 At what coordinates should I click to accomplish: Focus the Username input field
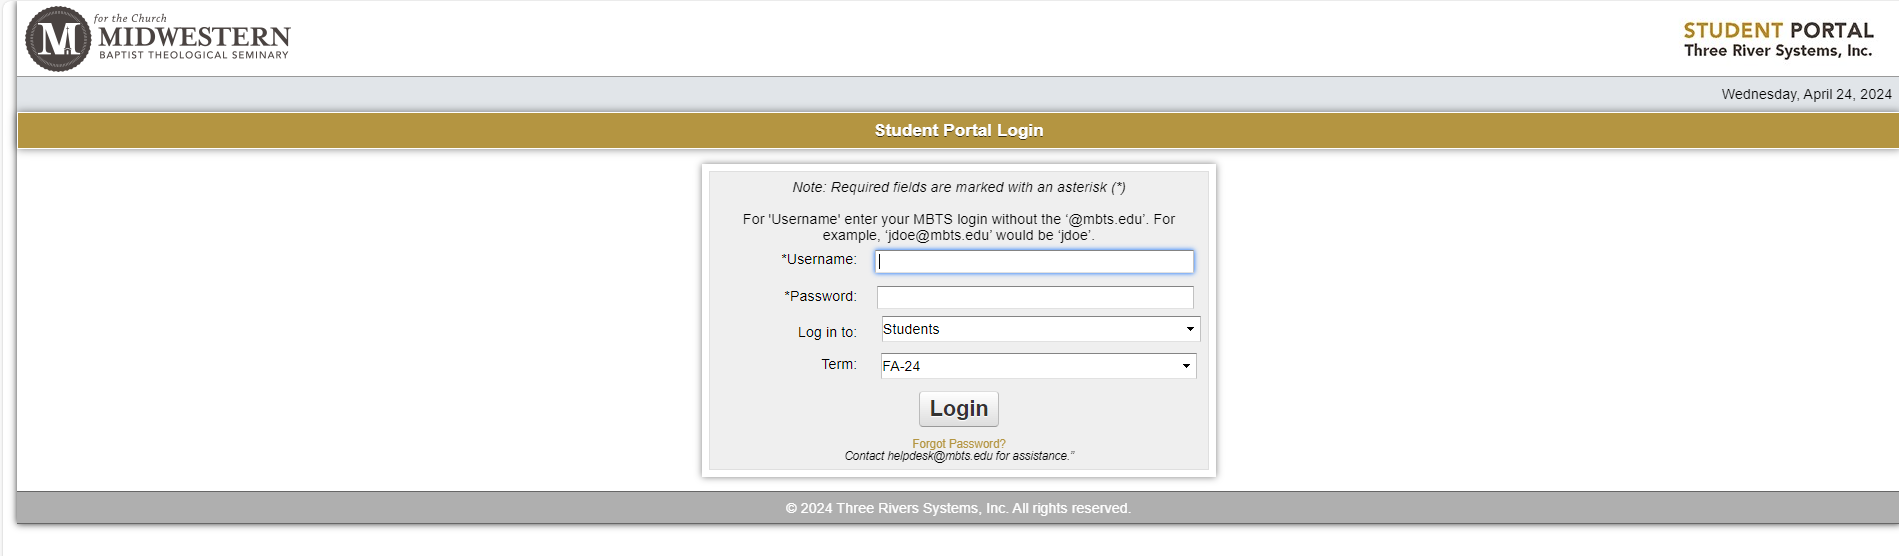1034,262
